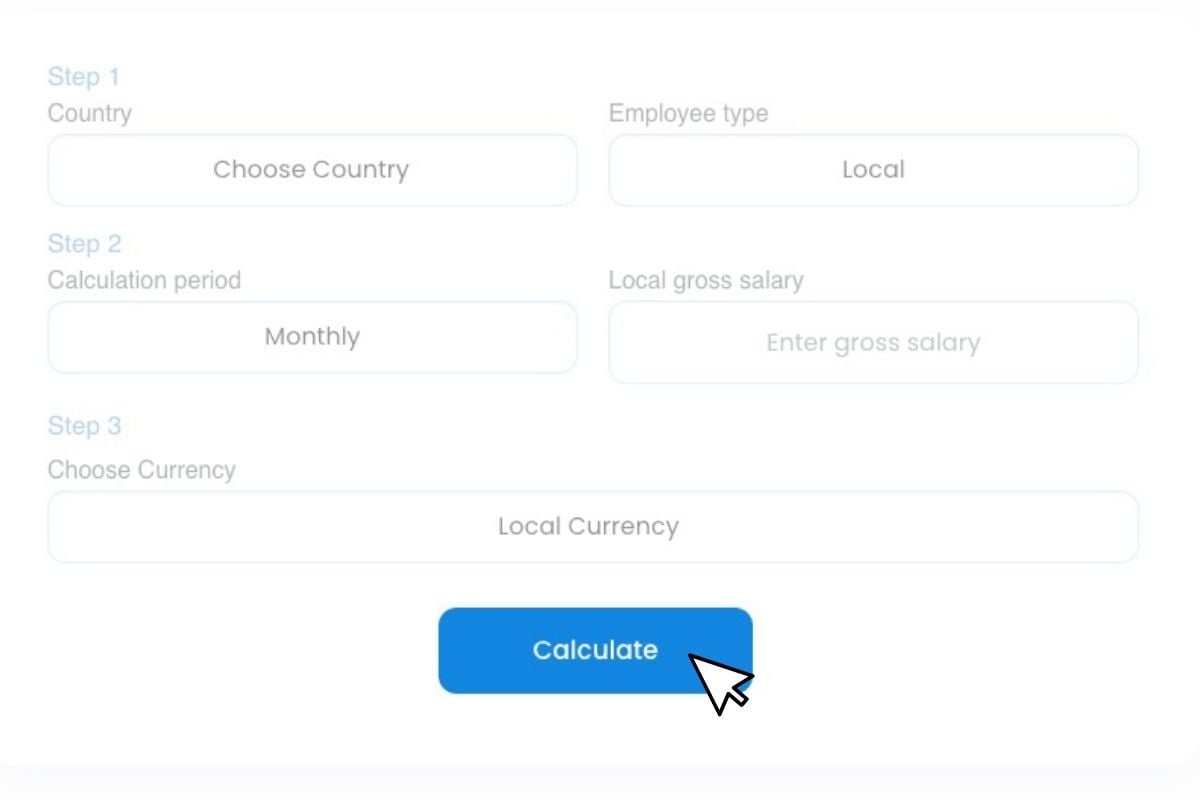Click the Choose Currency label

tap(141, 469)
